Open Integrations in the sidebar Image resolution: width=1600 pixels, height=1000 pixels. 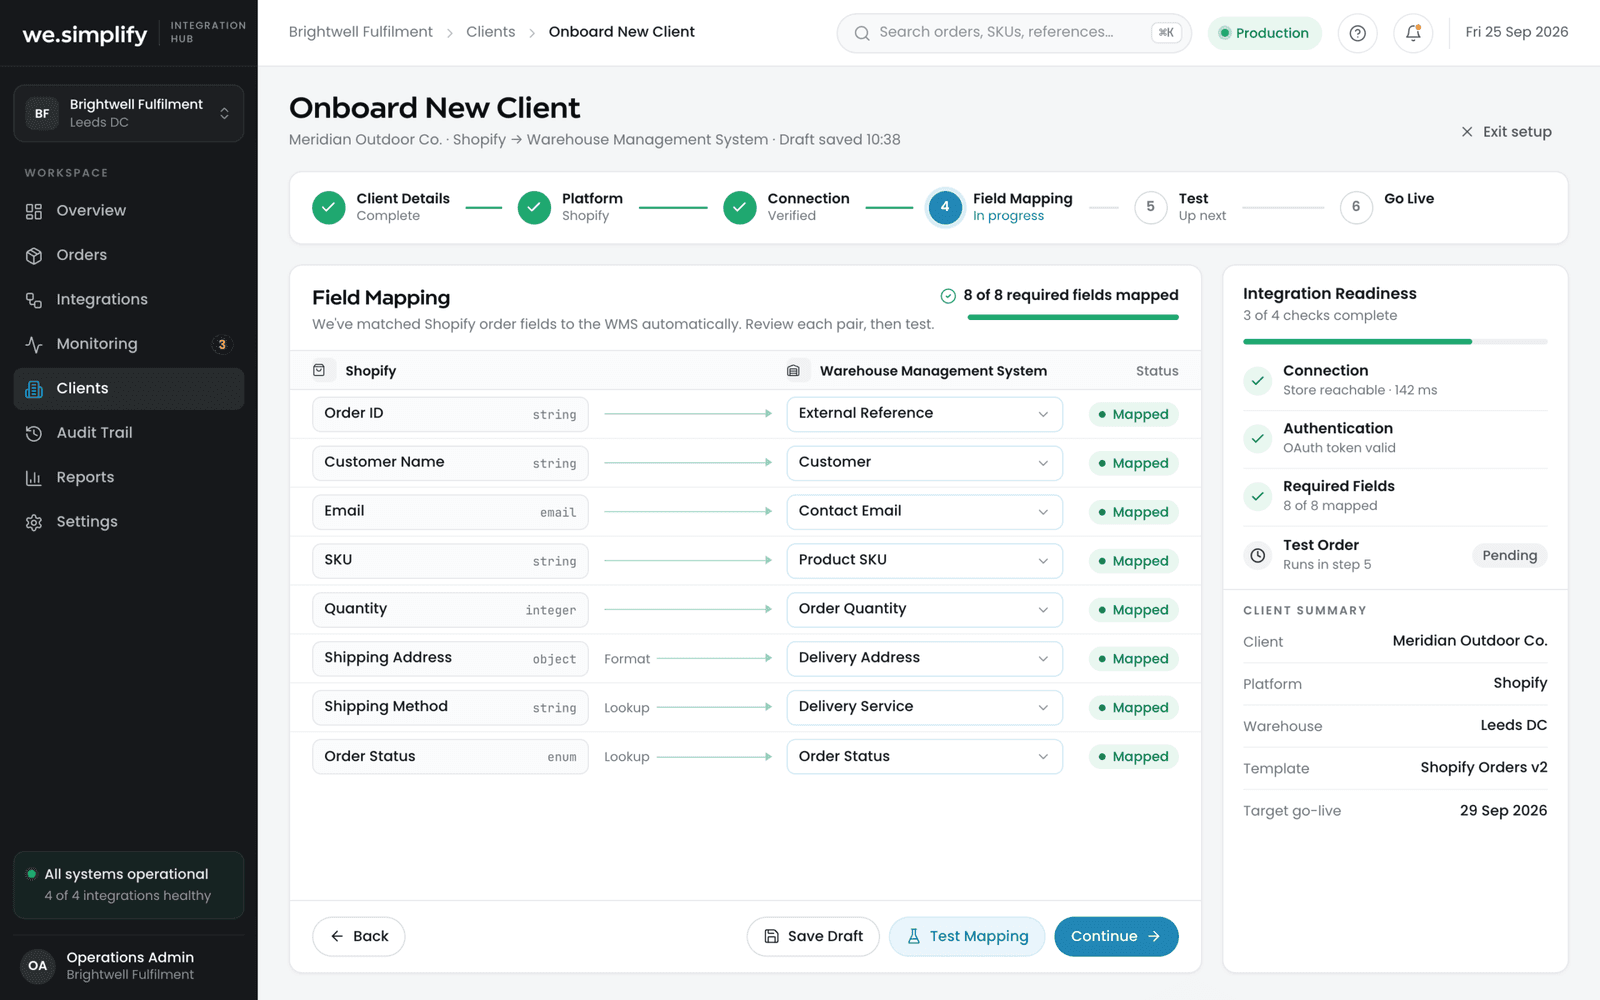tap(129, 300)
